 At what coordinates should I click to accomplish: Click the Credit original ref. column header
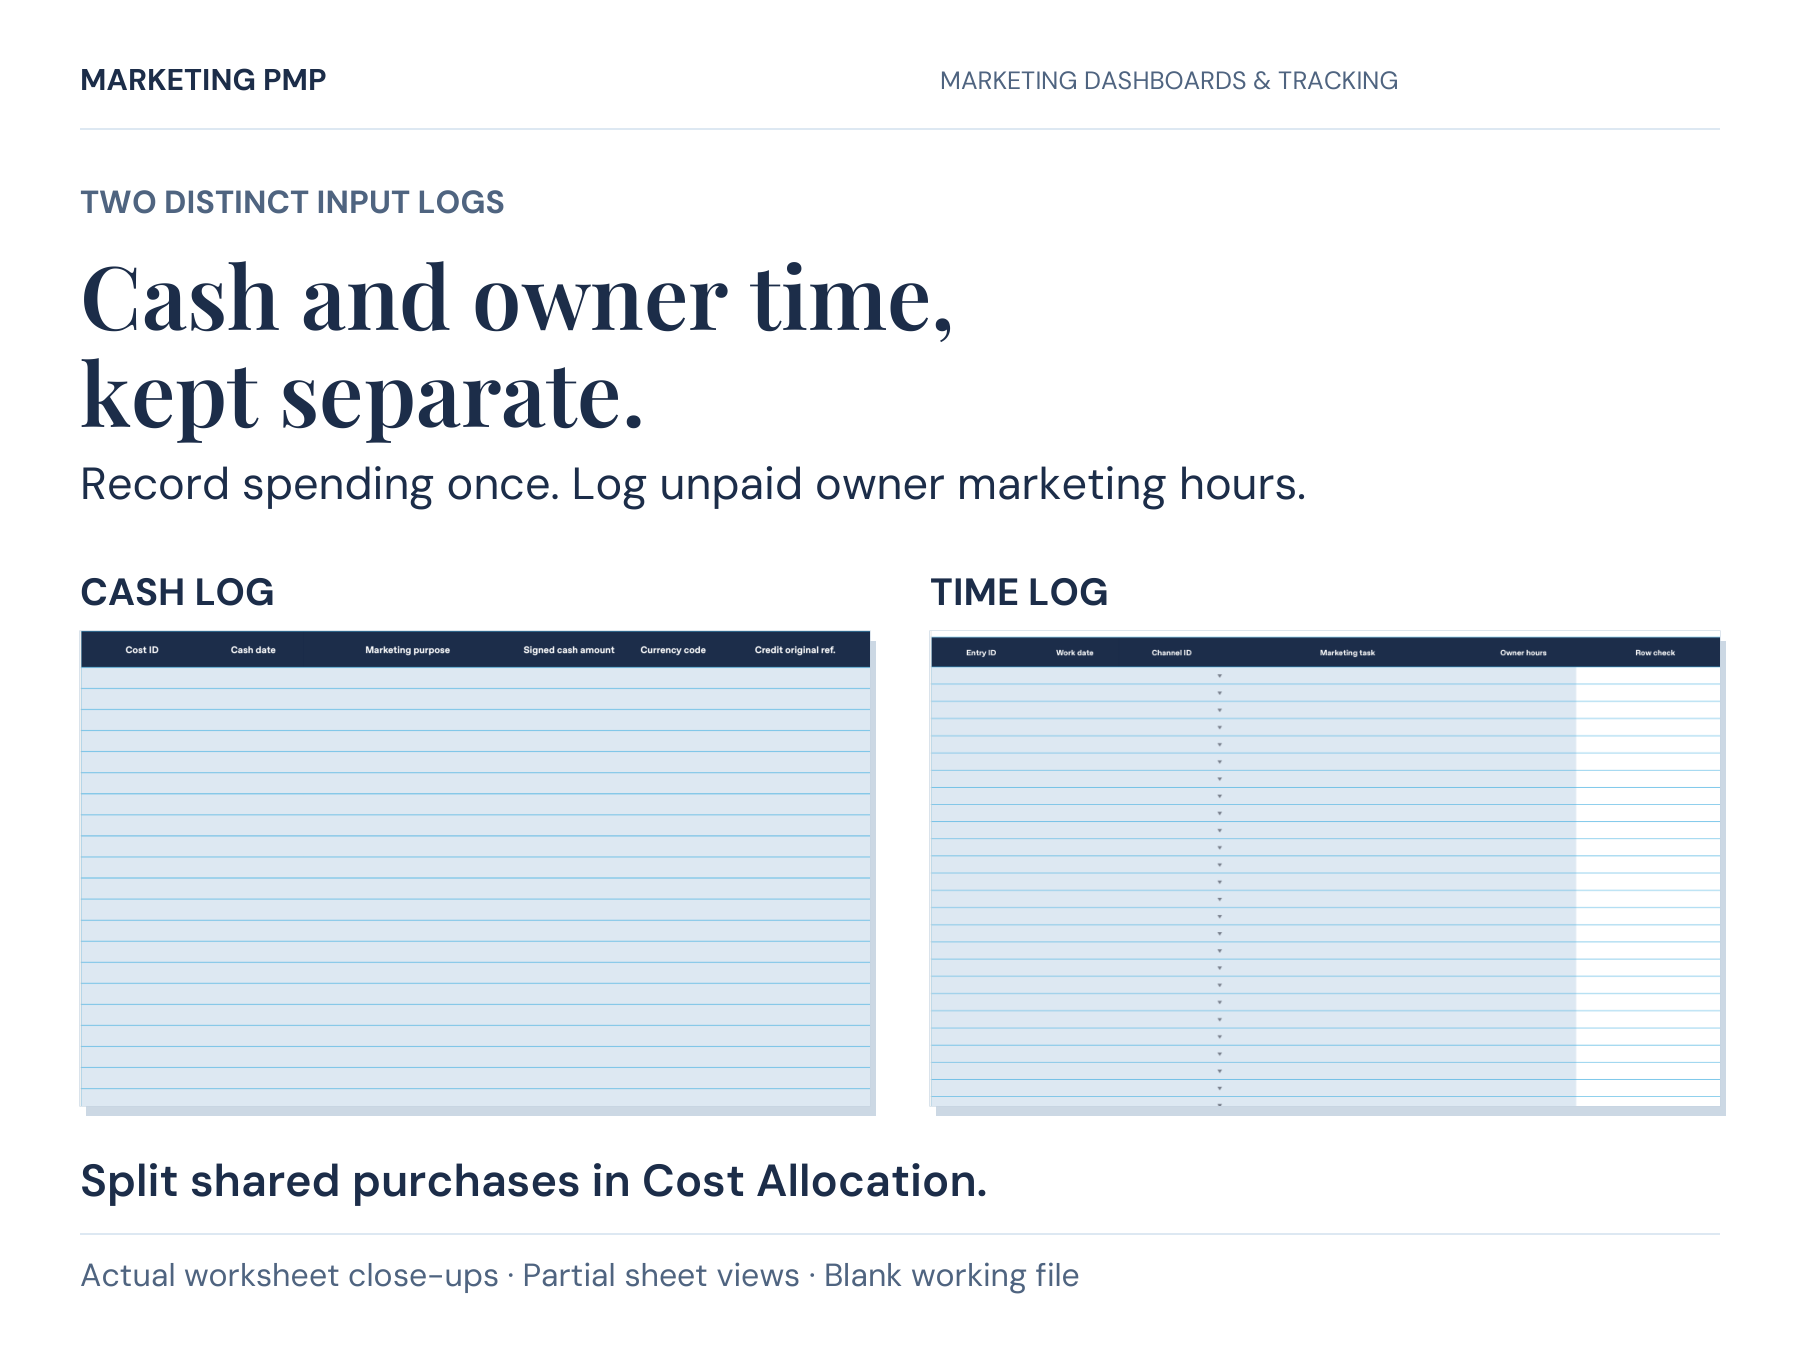coord(795,650)
